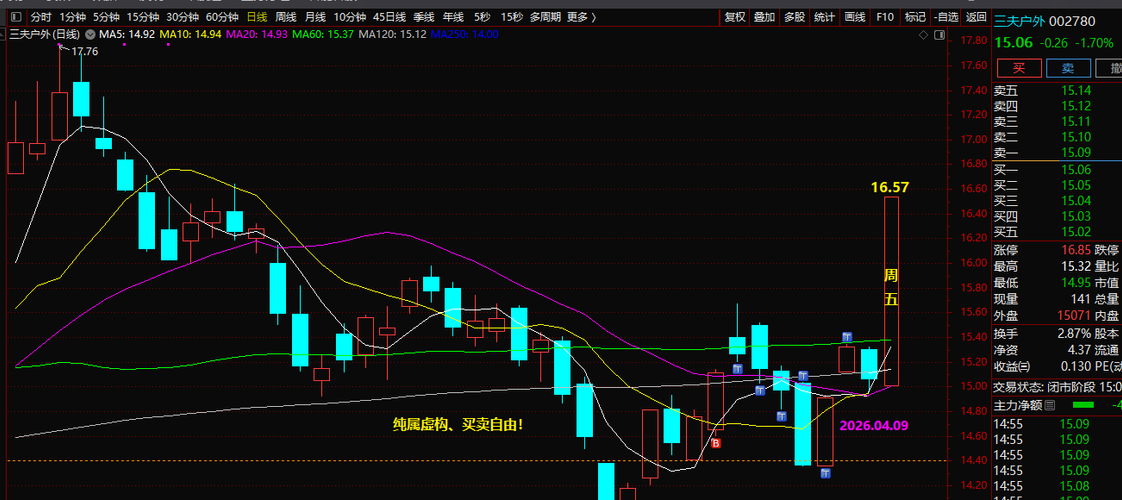Click the 卖二 15.10 order row
Screen dimensions: 1122x500
click(1058, 137)
